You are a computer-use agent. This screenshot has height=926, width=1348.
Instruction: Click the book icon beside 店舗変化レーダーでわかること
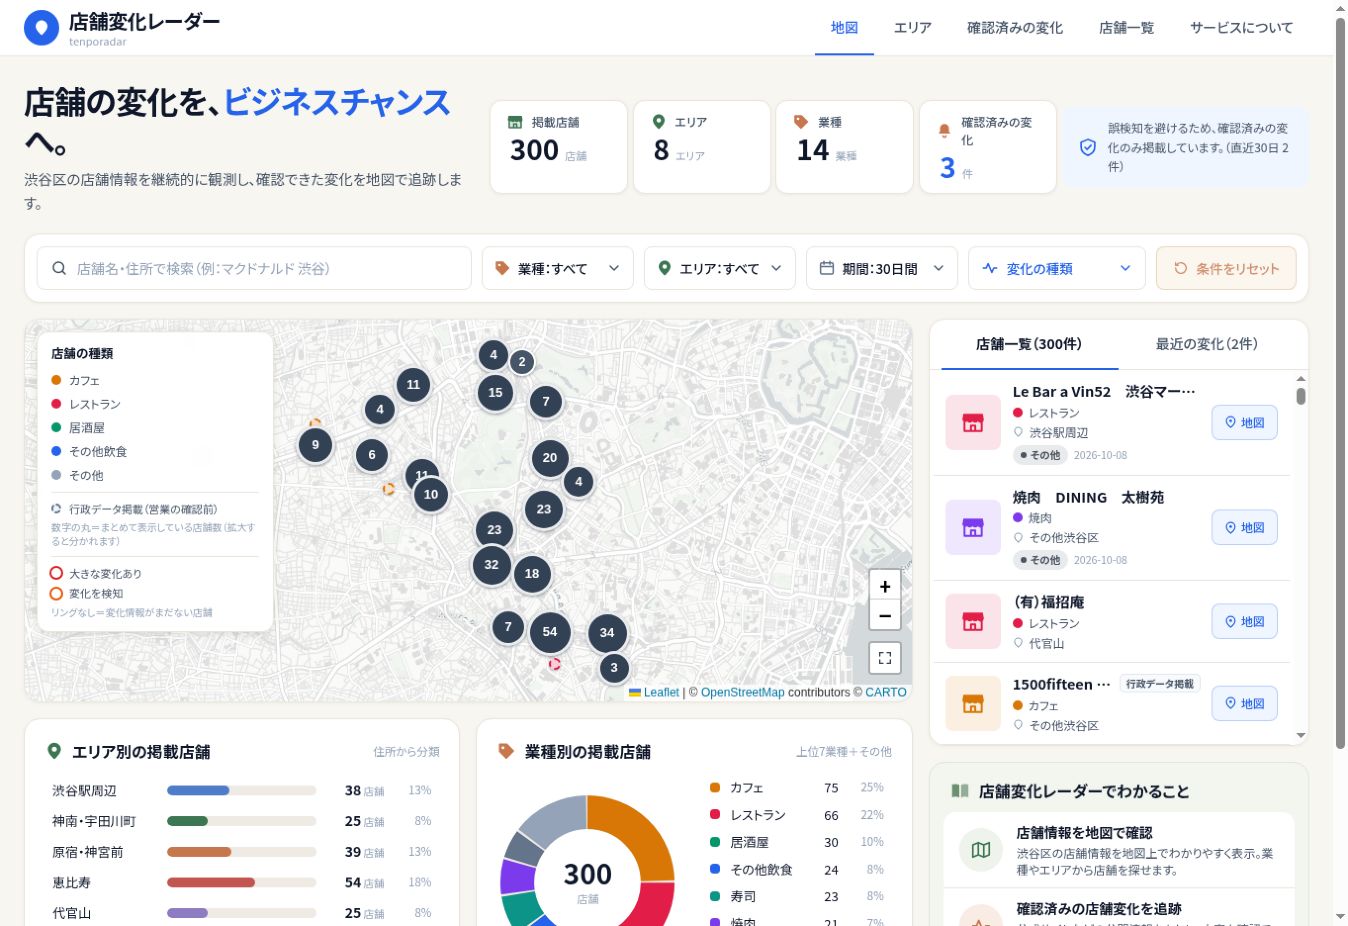click(960, 791)
